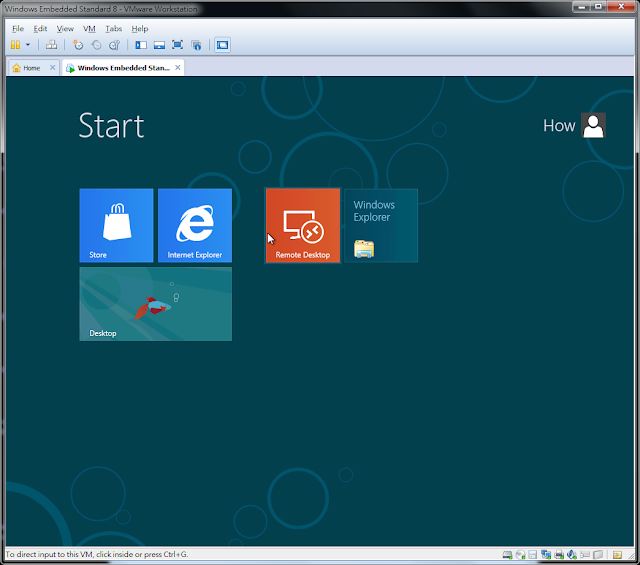Image resolution: width=640 pixels, height=565 pixels.
Task: Click the Start heading text
Action: 111,126
